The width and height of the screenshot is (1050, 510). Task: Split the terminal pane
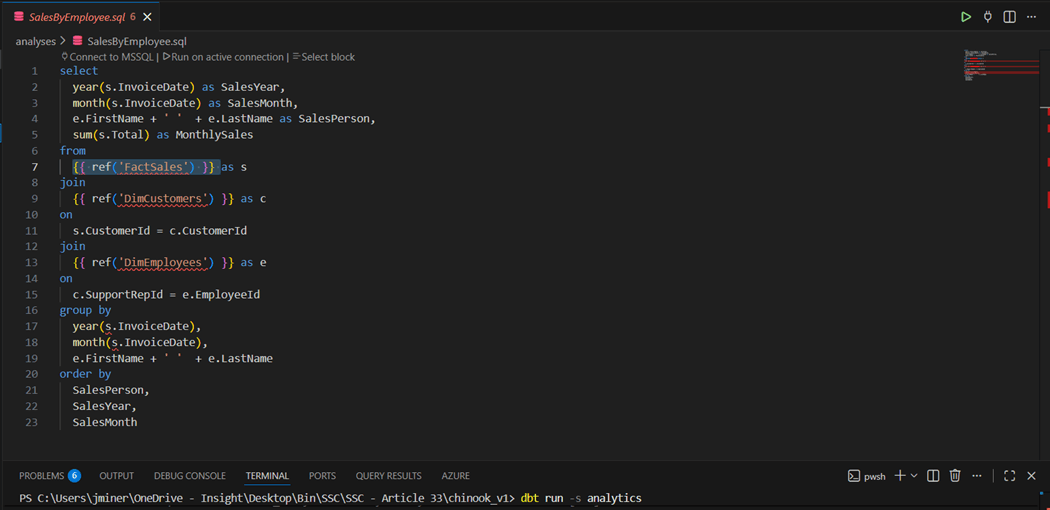pyautogui.click(x=933, y=476)
